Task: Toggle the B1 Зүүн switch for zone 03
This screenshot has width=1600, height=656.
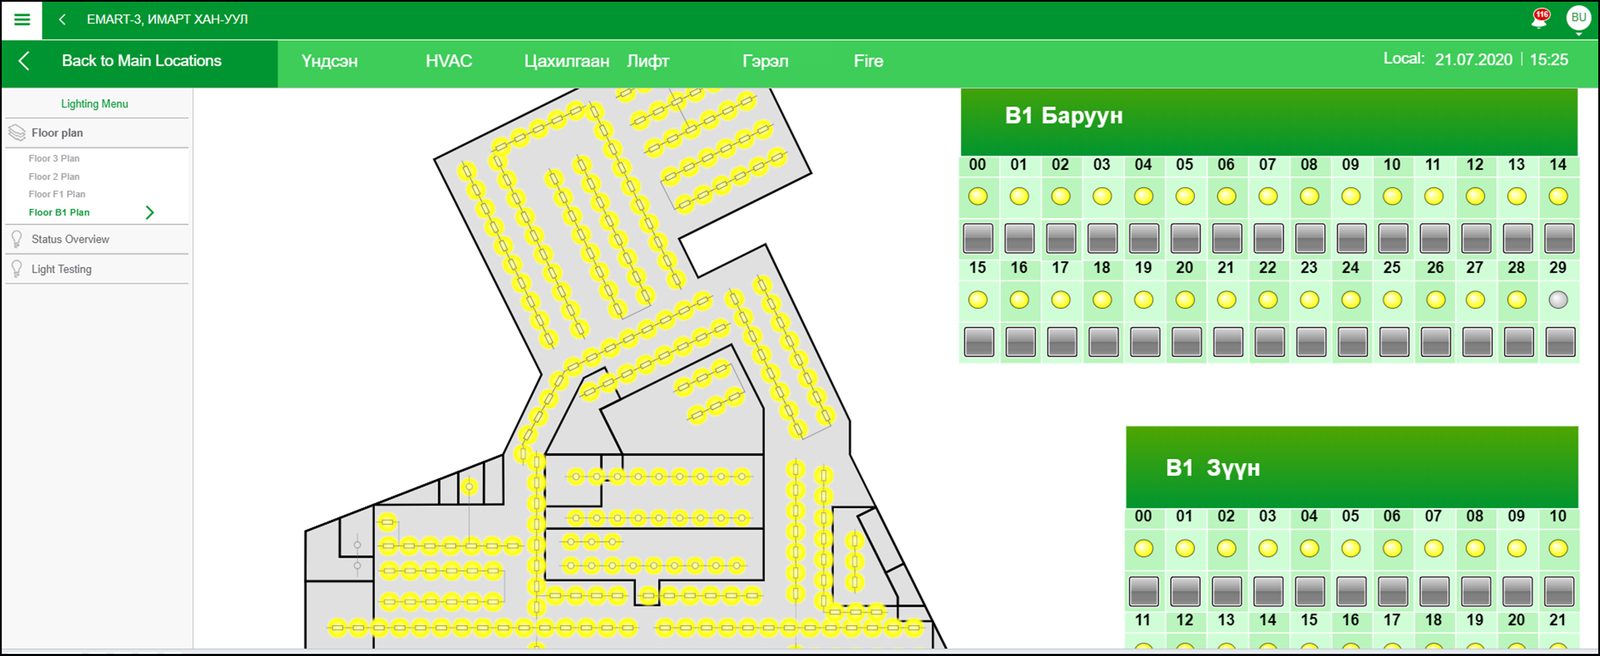Action: (1268, 591)
